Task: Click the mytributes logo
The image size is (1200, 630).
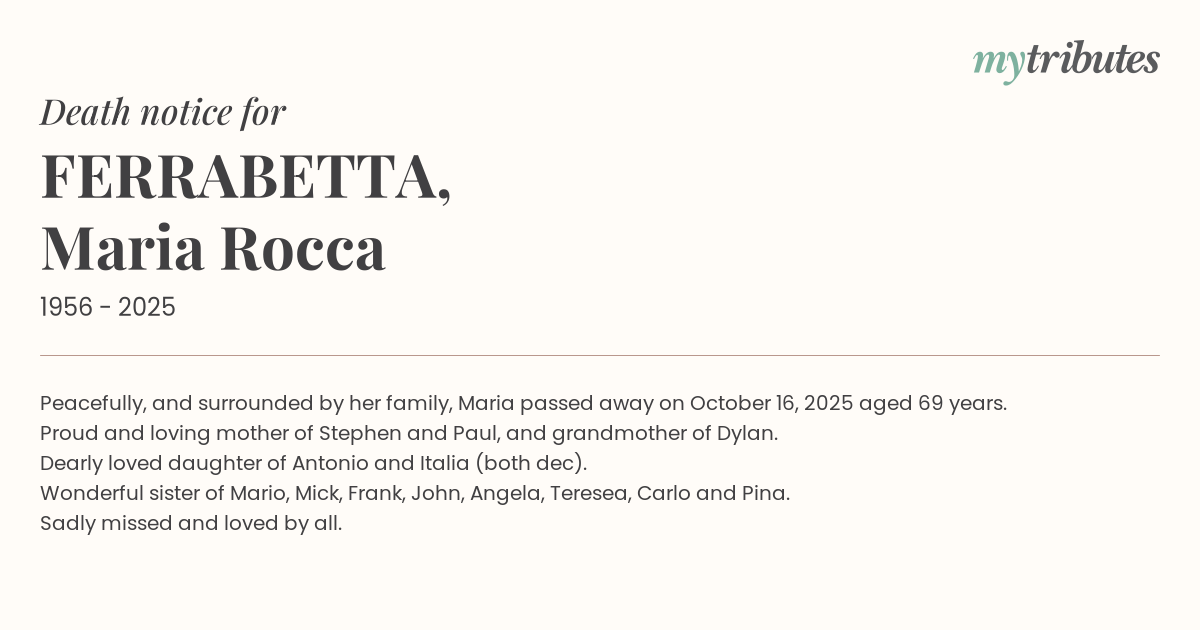Action: [x=1066, y=60]
